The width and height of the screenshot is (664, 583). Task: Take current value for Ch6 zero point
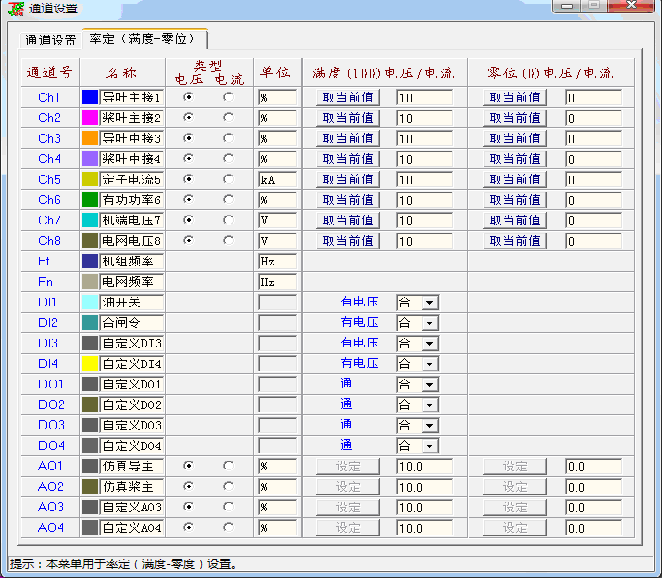(x=515, y=200)
